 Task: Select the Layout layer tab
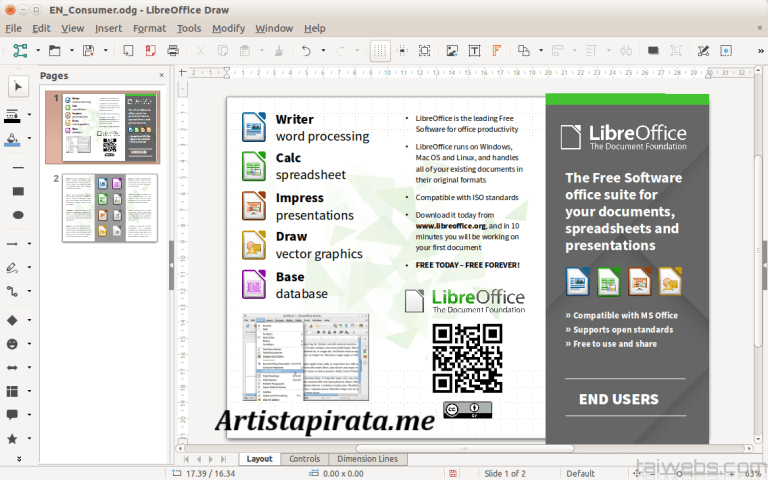[259, 459]
